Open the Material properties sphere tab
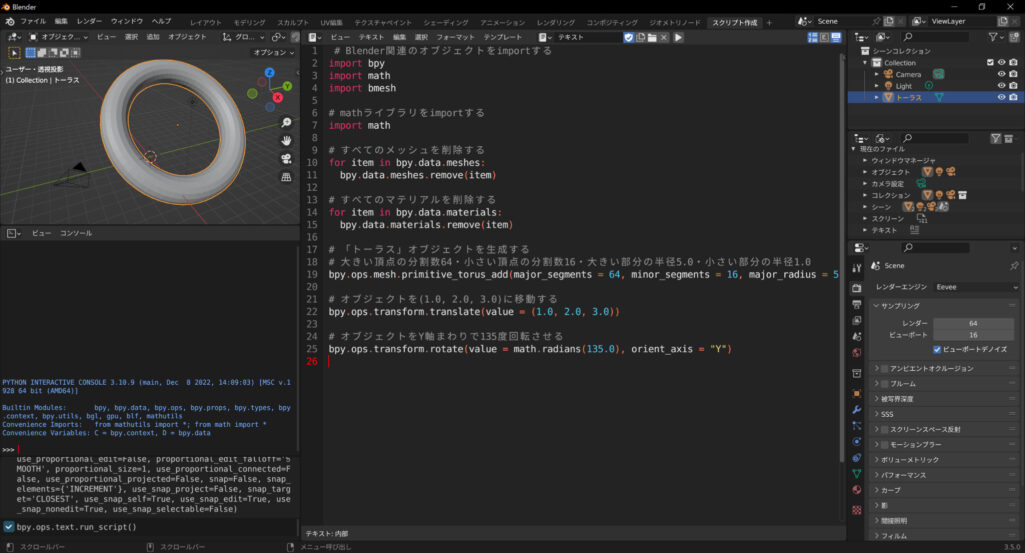1025x553 pixels. pyautogui.click(x=857, y=490)
